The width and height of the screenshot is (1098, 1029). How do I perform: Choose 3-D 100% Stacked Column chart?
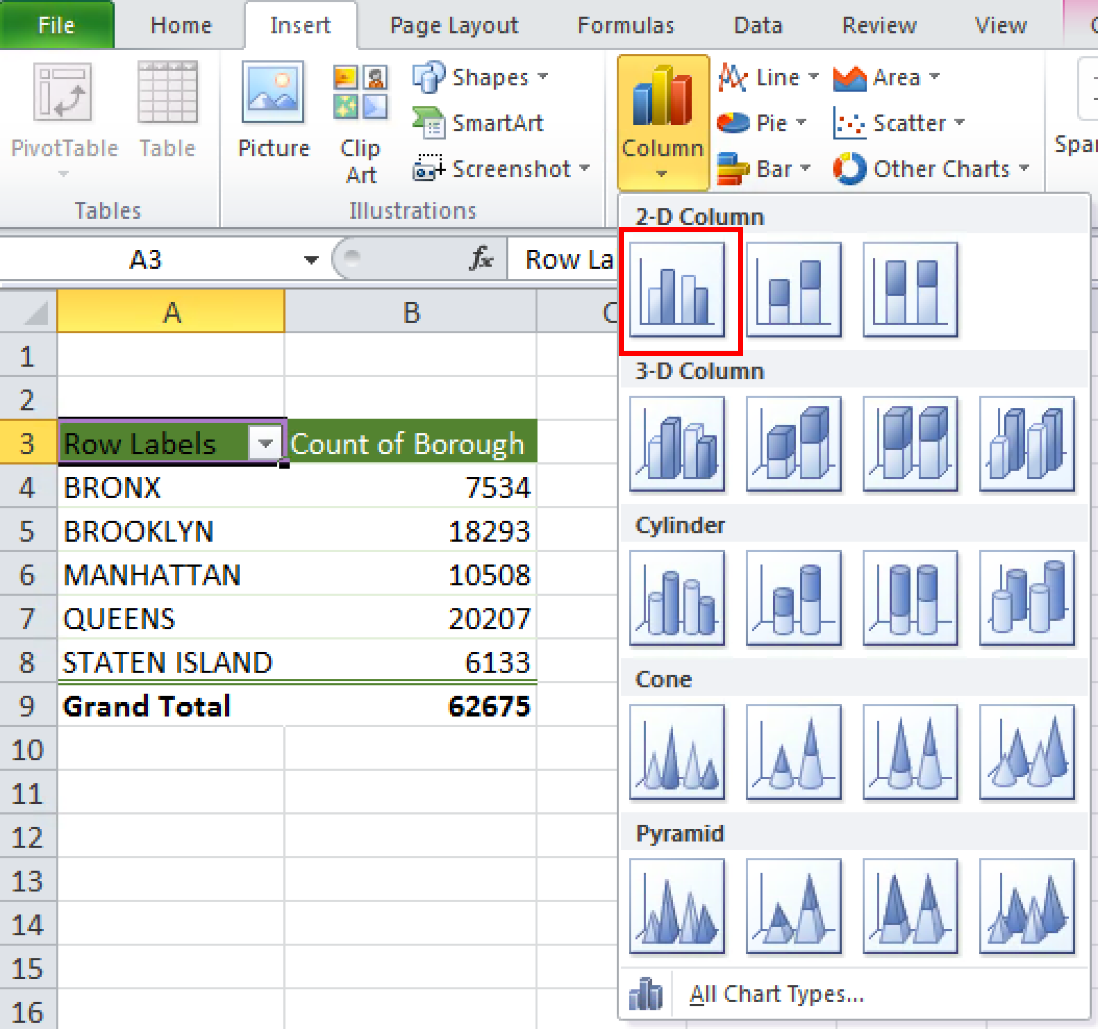(x=910, y=443)
